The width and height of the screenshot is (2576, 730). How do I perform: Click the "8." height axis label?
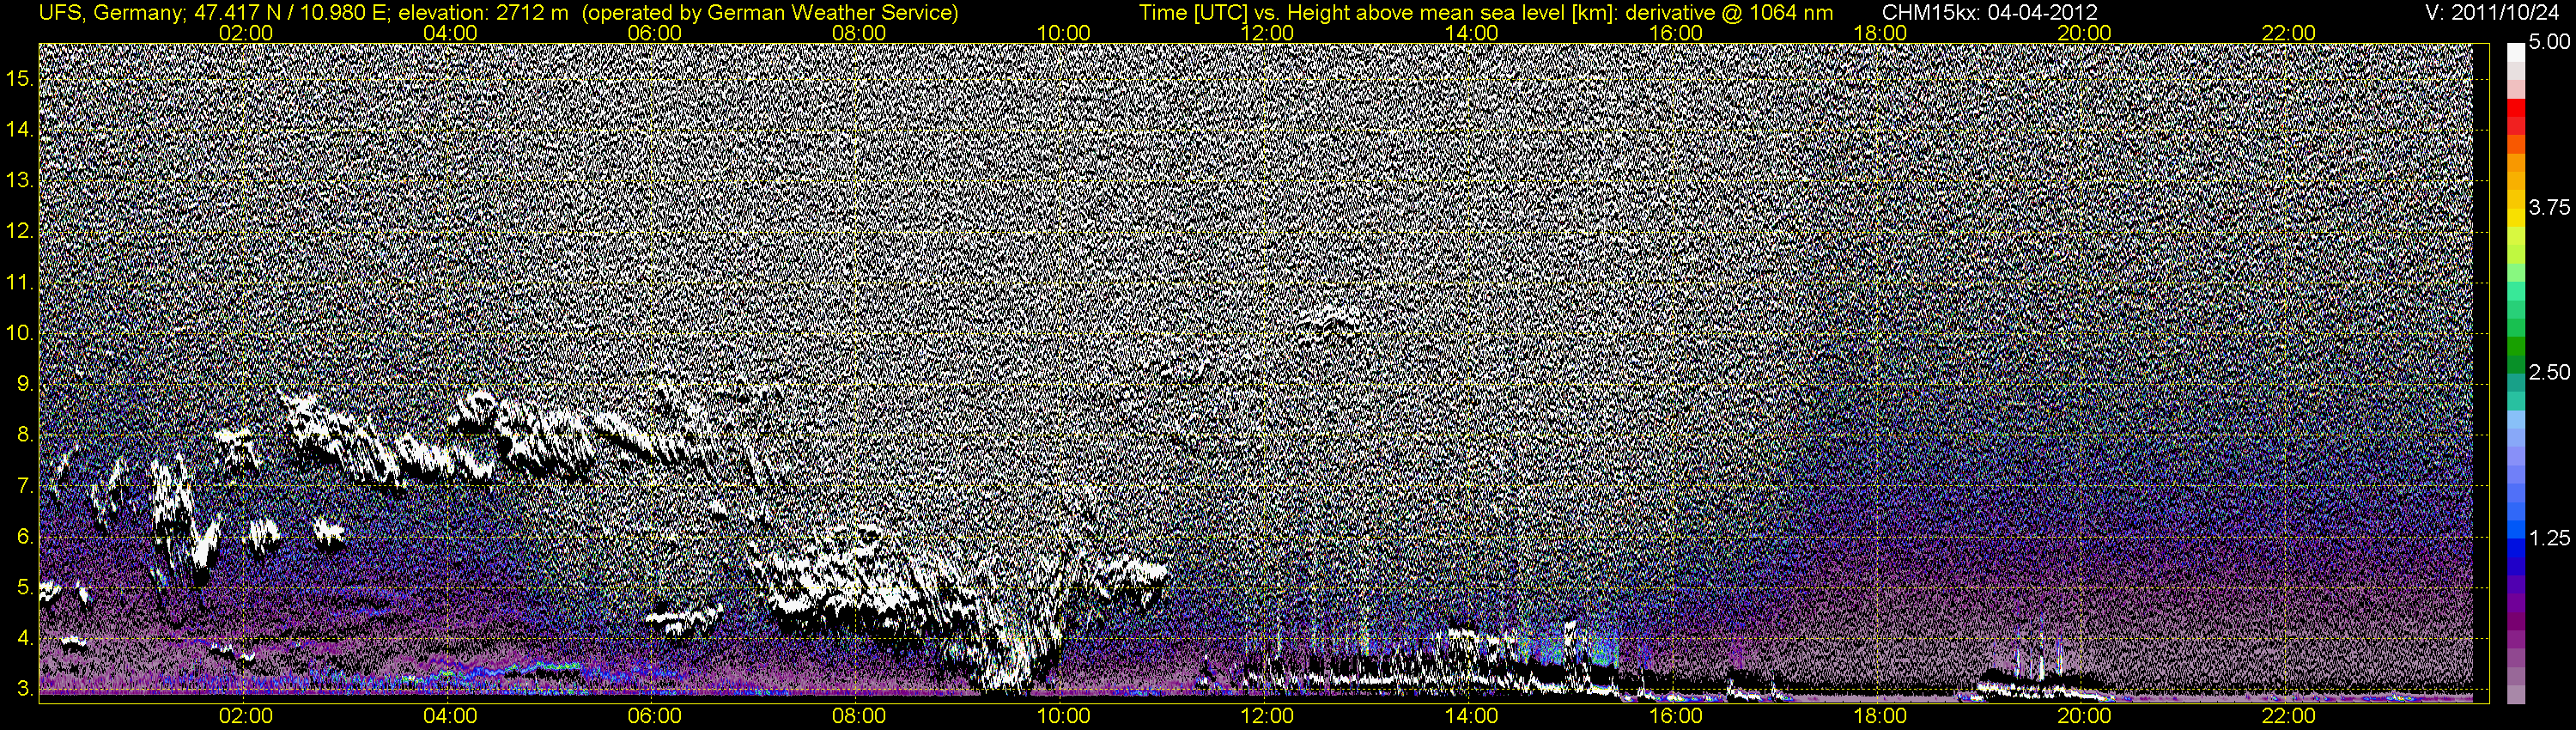(x=26, y=435)
